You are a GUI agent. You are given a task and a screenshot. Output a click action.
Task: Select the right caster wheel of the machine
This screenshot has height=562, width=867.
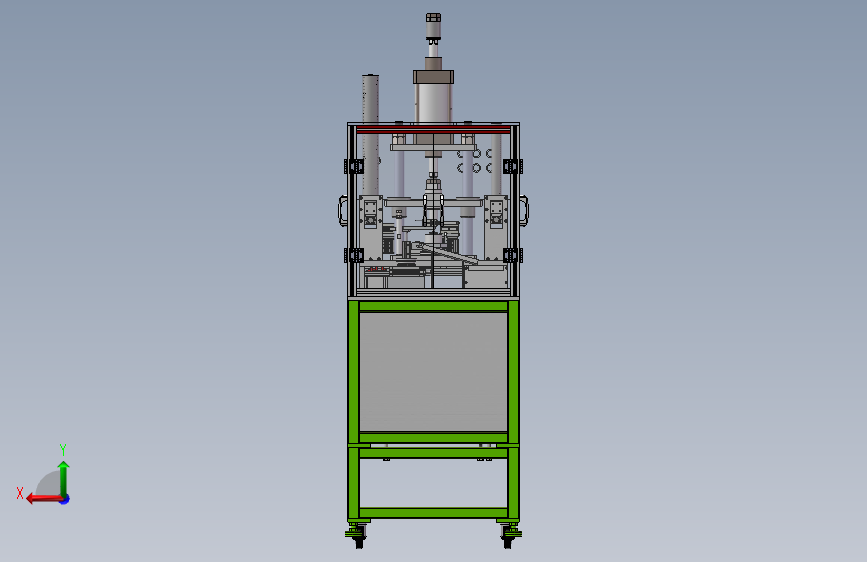[509, 537]
